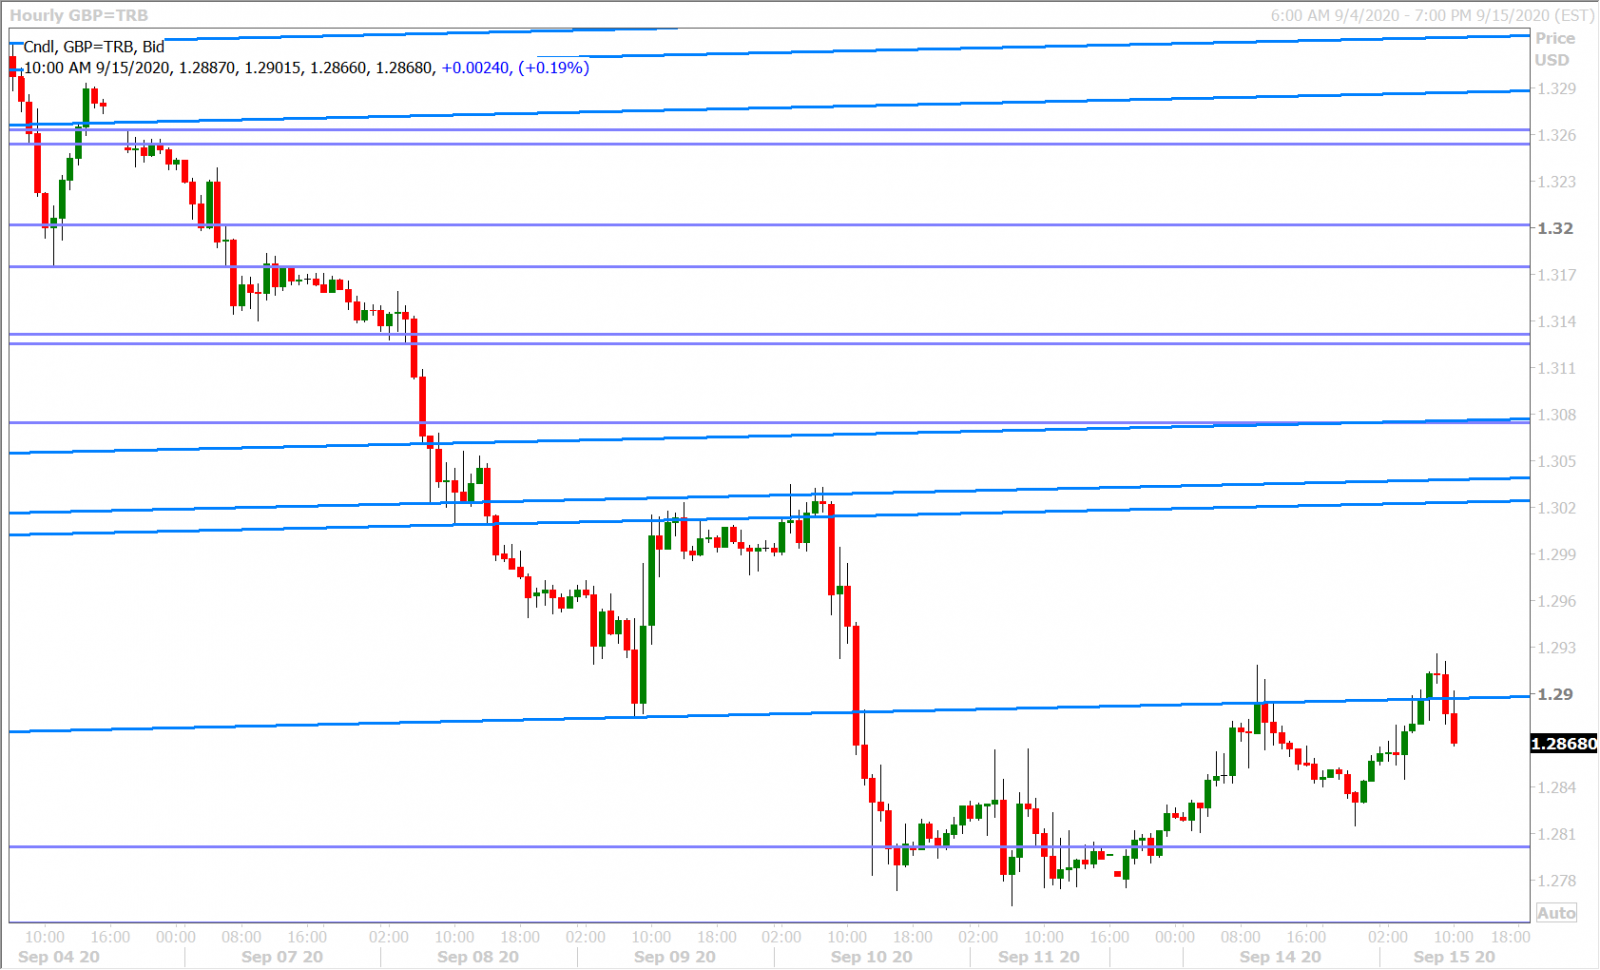
Task: Click the bold 1.32 price axis label
Action: pos(1555,228)
